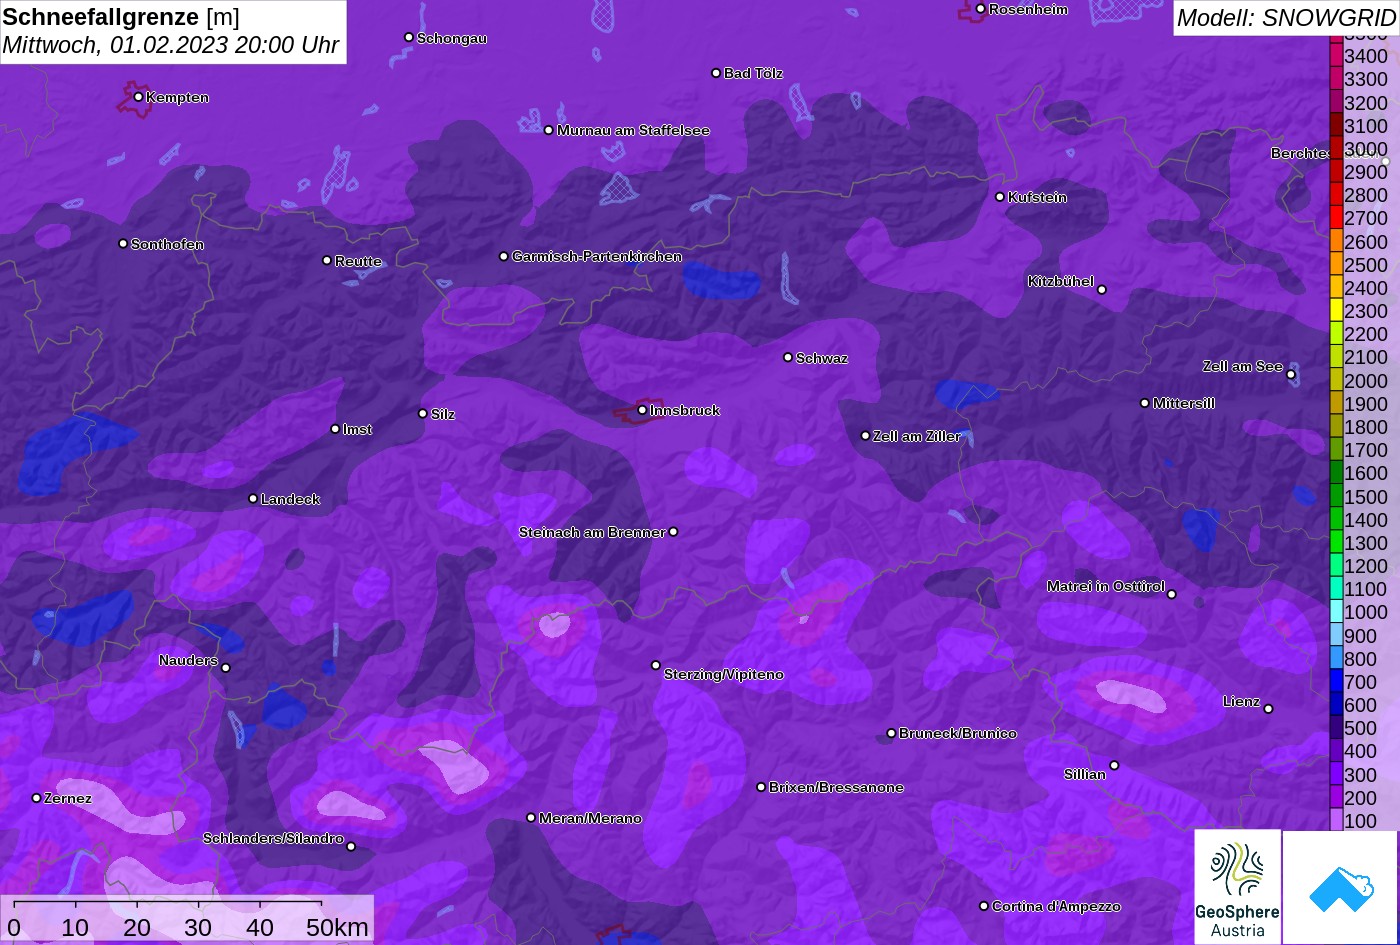The image size is (1400, 945).
Task: Select the 1000 cyan legend swatch
Action: tap(1336, 613)
